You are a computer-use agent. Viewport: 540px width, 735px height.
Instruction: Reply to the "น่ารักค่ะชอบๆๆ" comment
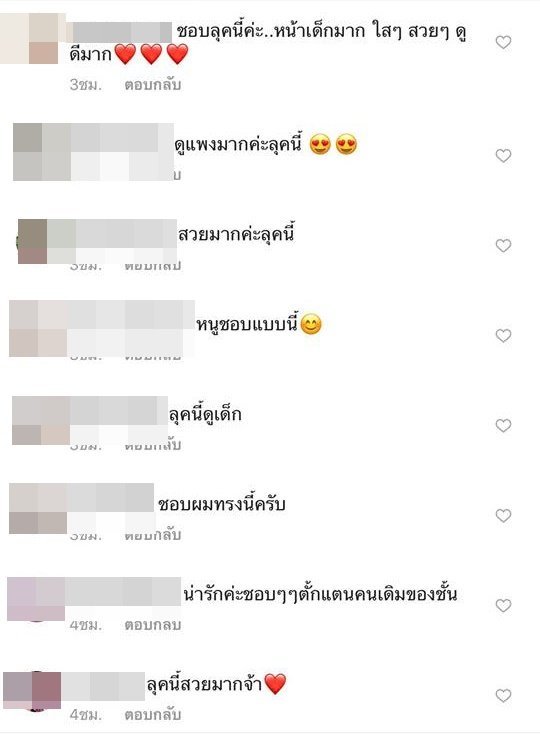pos(152,625)
